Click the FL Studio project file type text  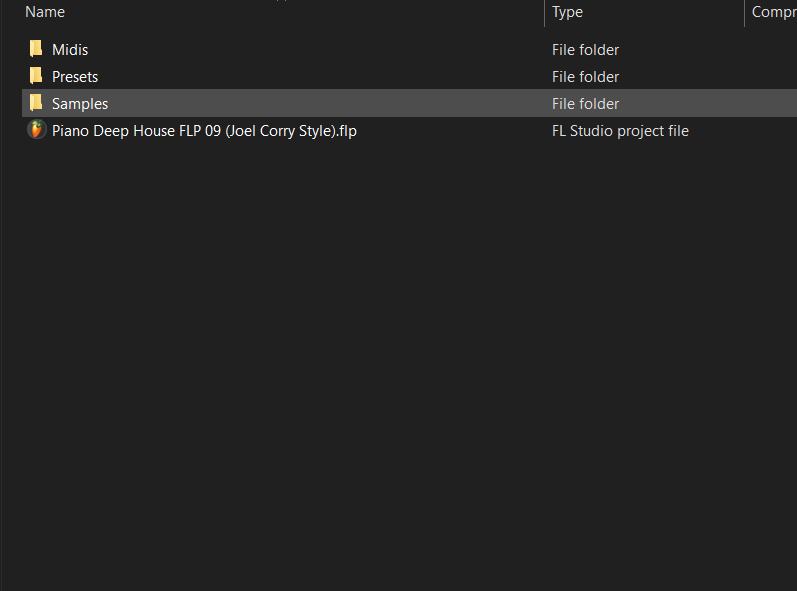[620, 131]
